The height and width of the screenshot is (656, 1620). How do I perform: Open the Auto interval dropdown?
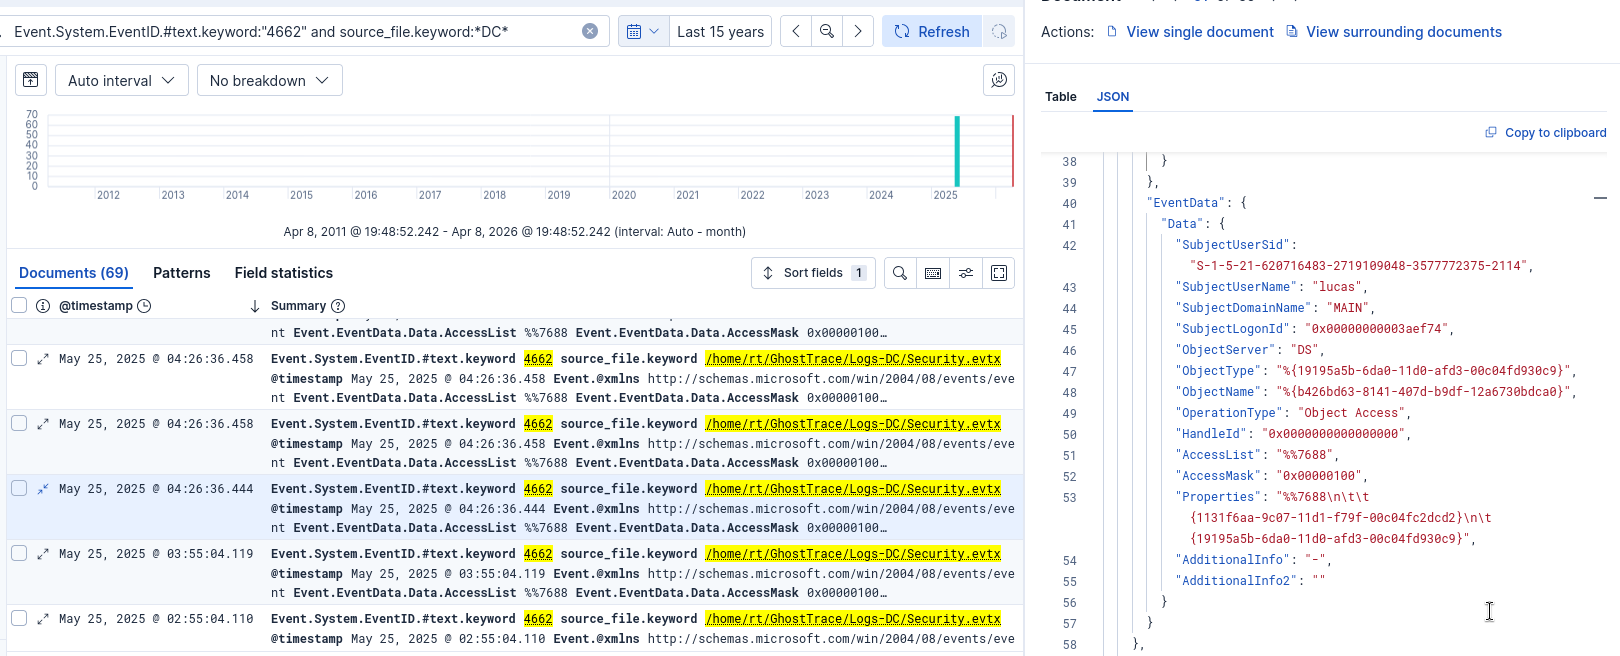coord(122,80)
